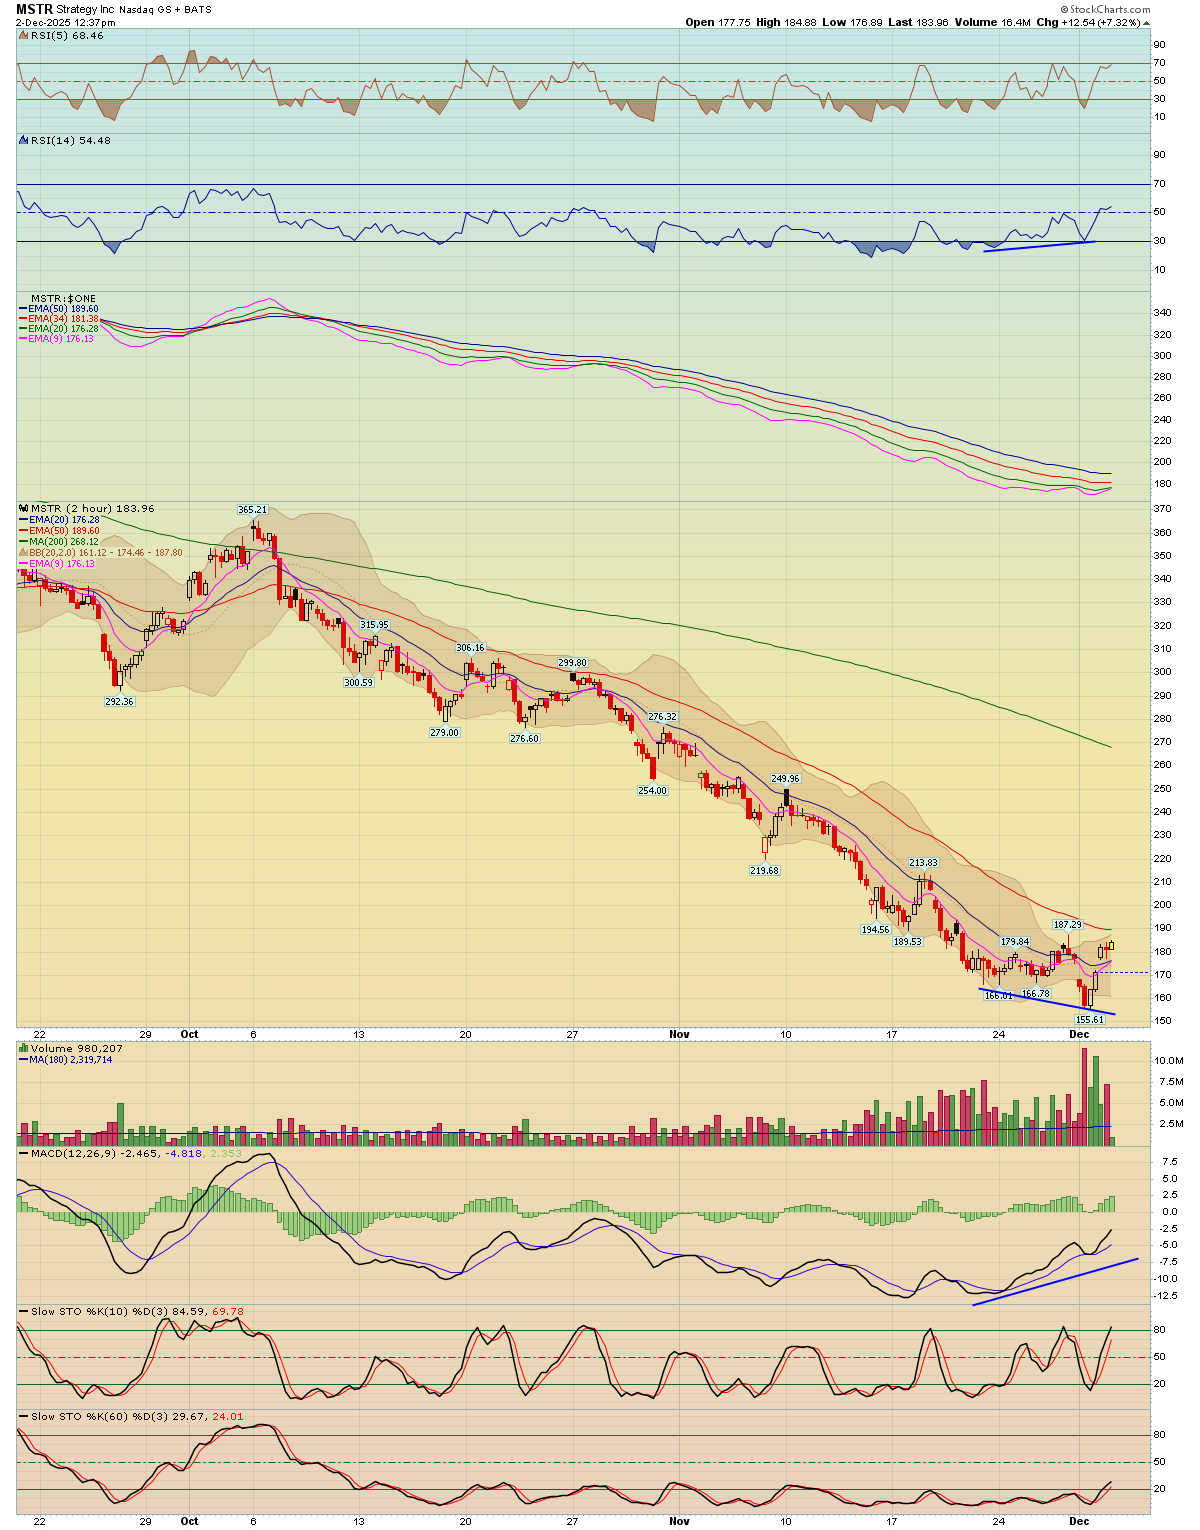Click the 'RSI(5) 68.46' label

coord(67,35)
